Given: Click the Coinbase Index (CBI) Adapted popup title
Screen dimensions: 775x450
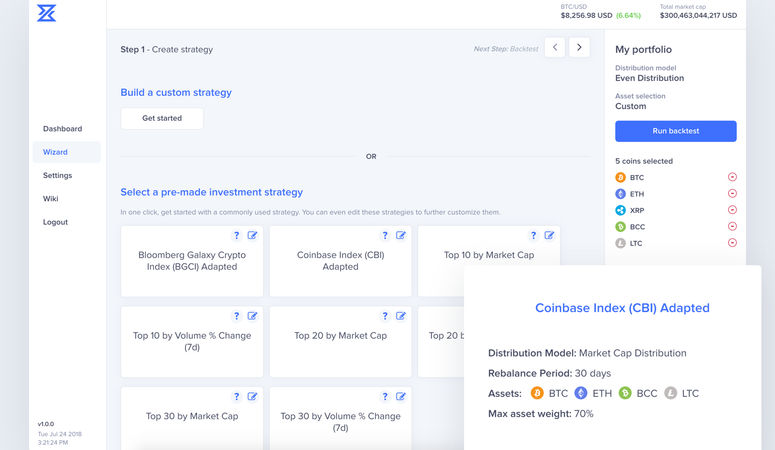Looking at the screenshot, I should 622,308.
